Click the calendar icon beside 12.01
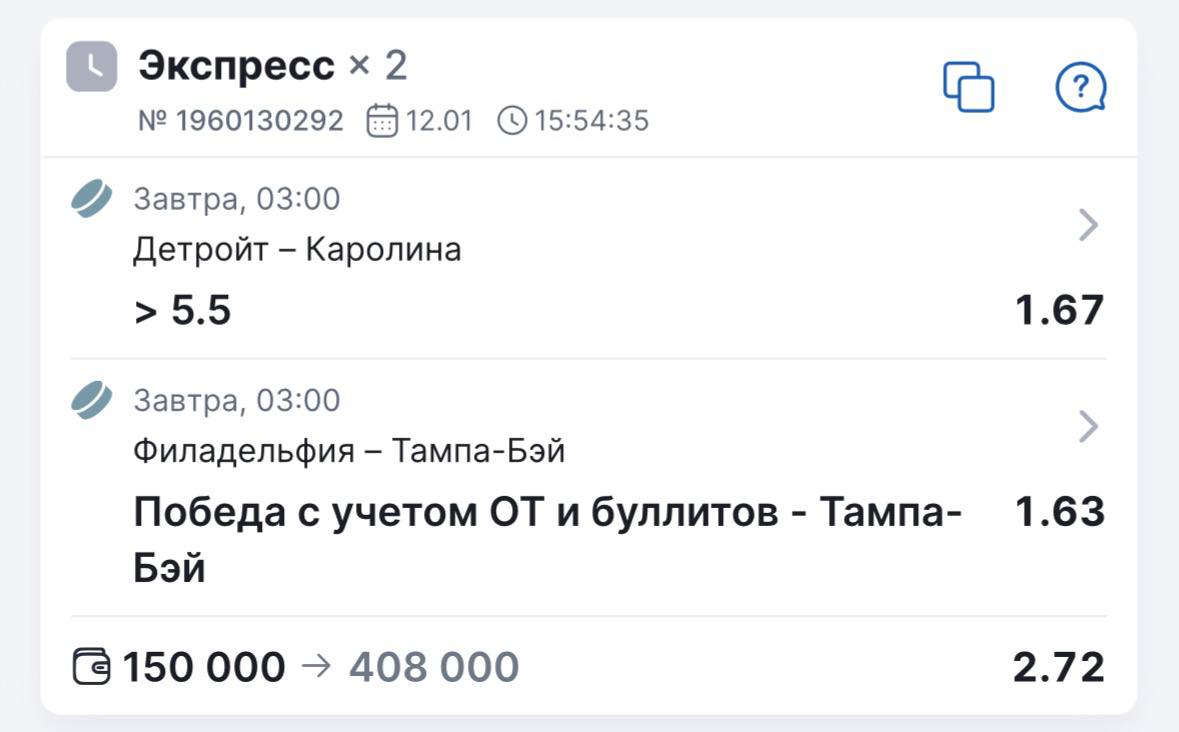 [382, 121]
